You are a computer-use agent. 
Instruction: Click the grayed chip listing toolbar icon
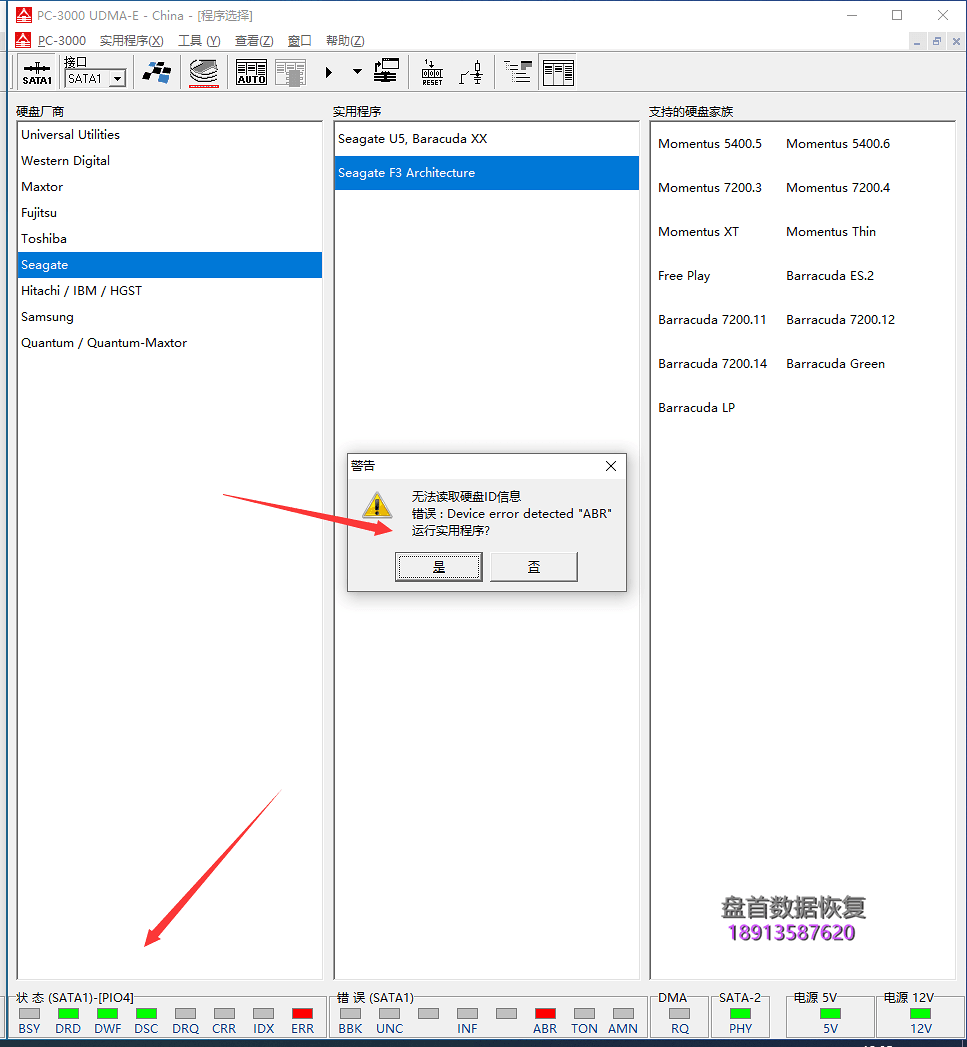point(291,72)
